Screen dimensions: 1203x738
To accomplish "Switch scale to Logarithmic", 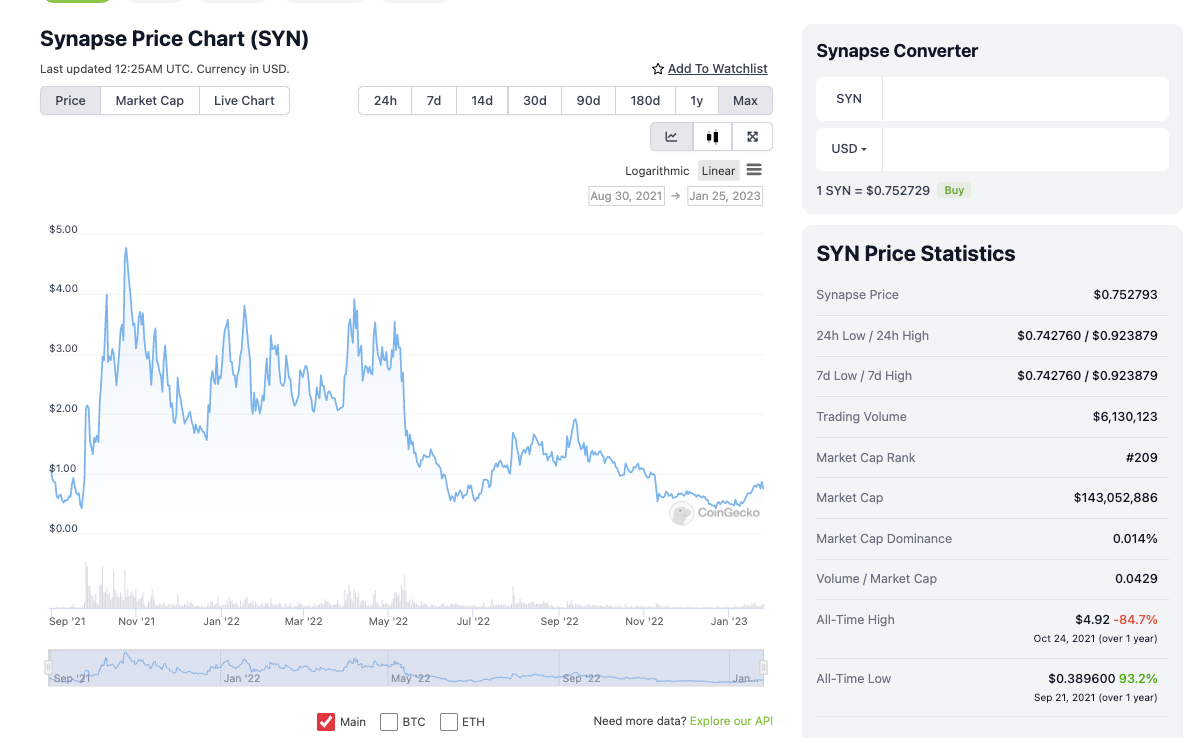I will pyautogui.click(x=657, y=171).
